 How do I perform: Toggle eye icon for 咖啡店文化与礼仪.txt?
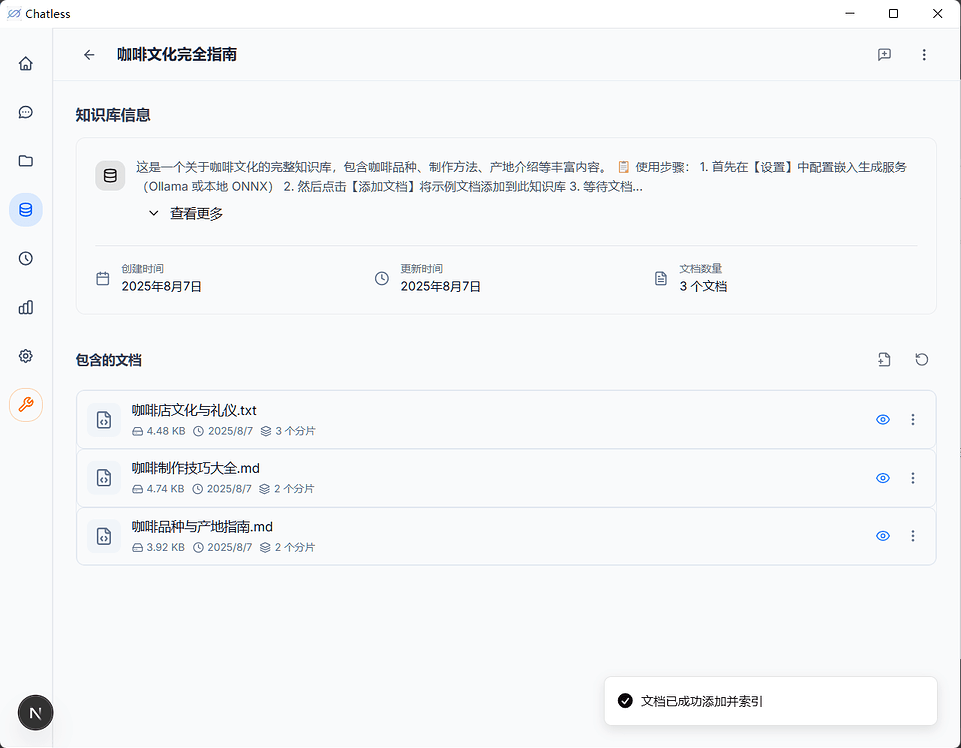(x=883, y=419)
